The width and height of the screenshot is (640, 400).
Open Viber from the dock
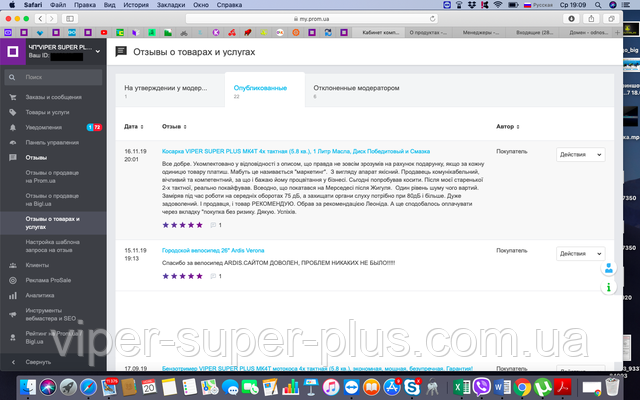(482, 387)
